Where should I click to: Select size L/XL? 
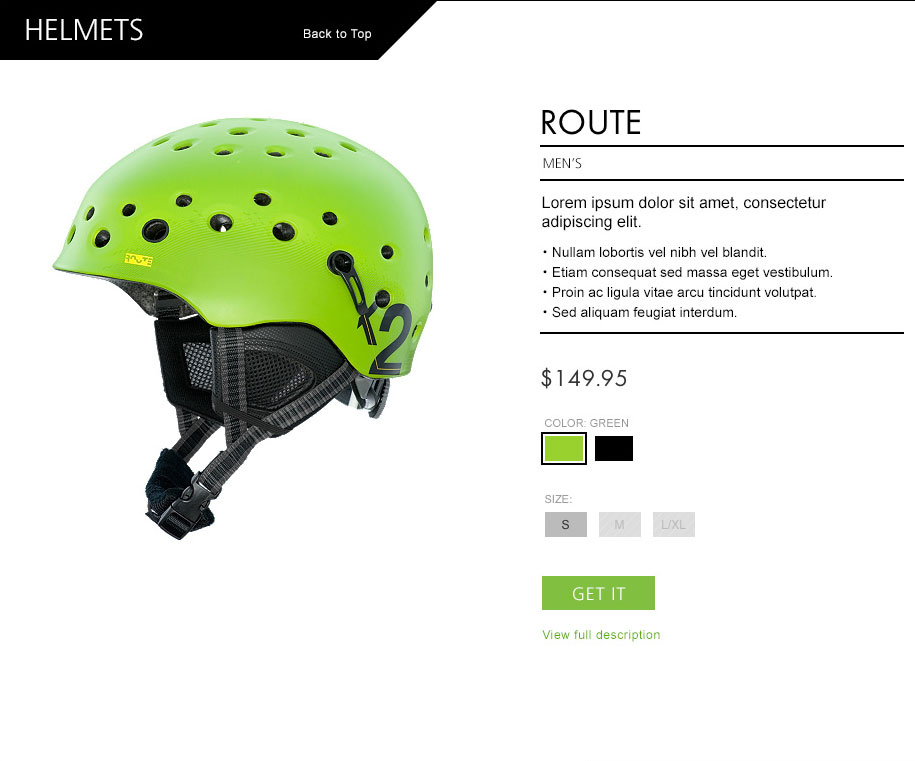673,524
